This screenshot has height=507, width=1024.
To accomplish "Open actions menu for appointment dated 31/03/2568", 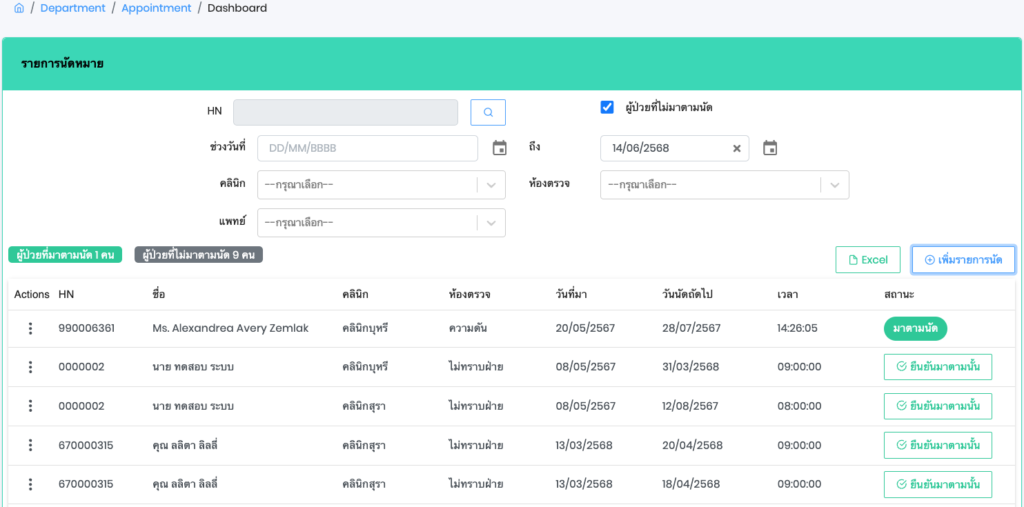I will (x=31, y=367).
